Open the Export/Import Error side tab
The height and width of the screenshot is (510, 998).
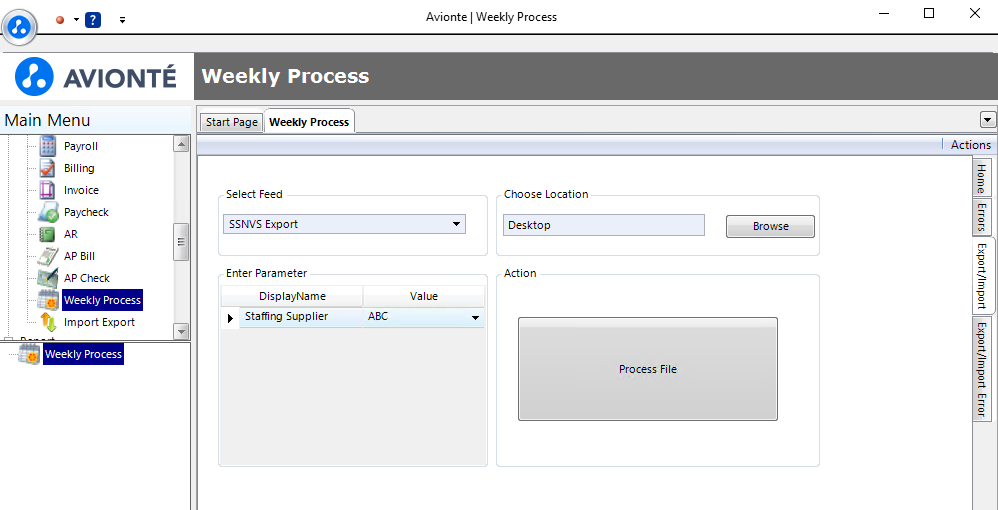(982, 369)
